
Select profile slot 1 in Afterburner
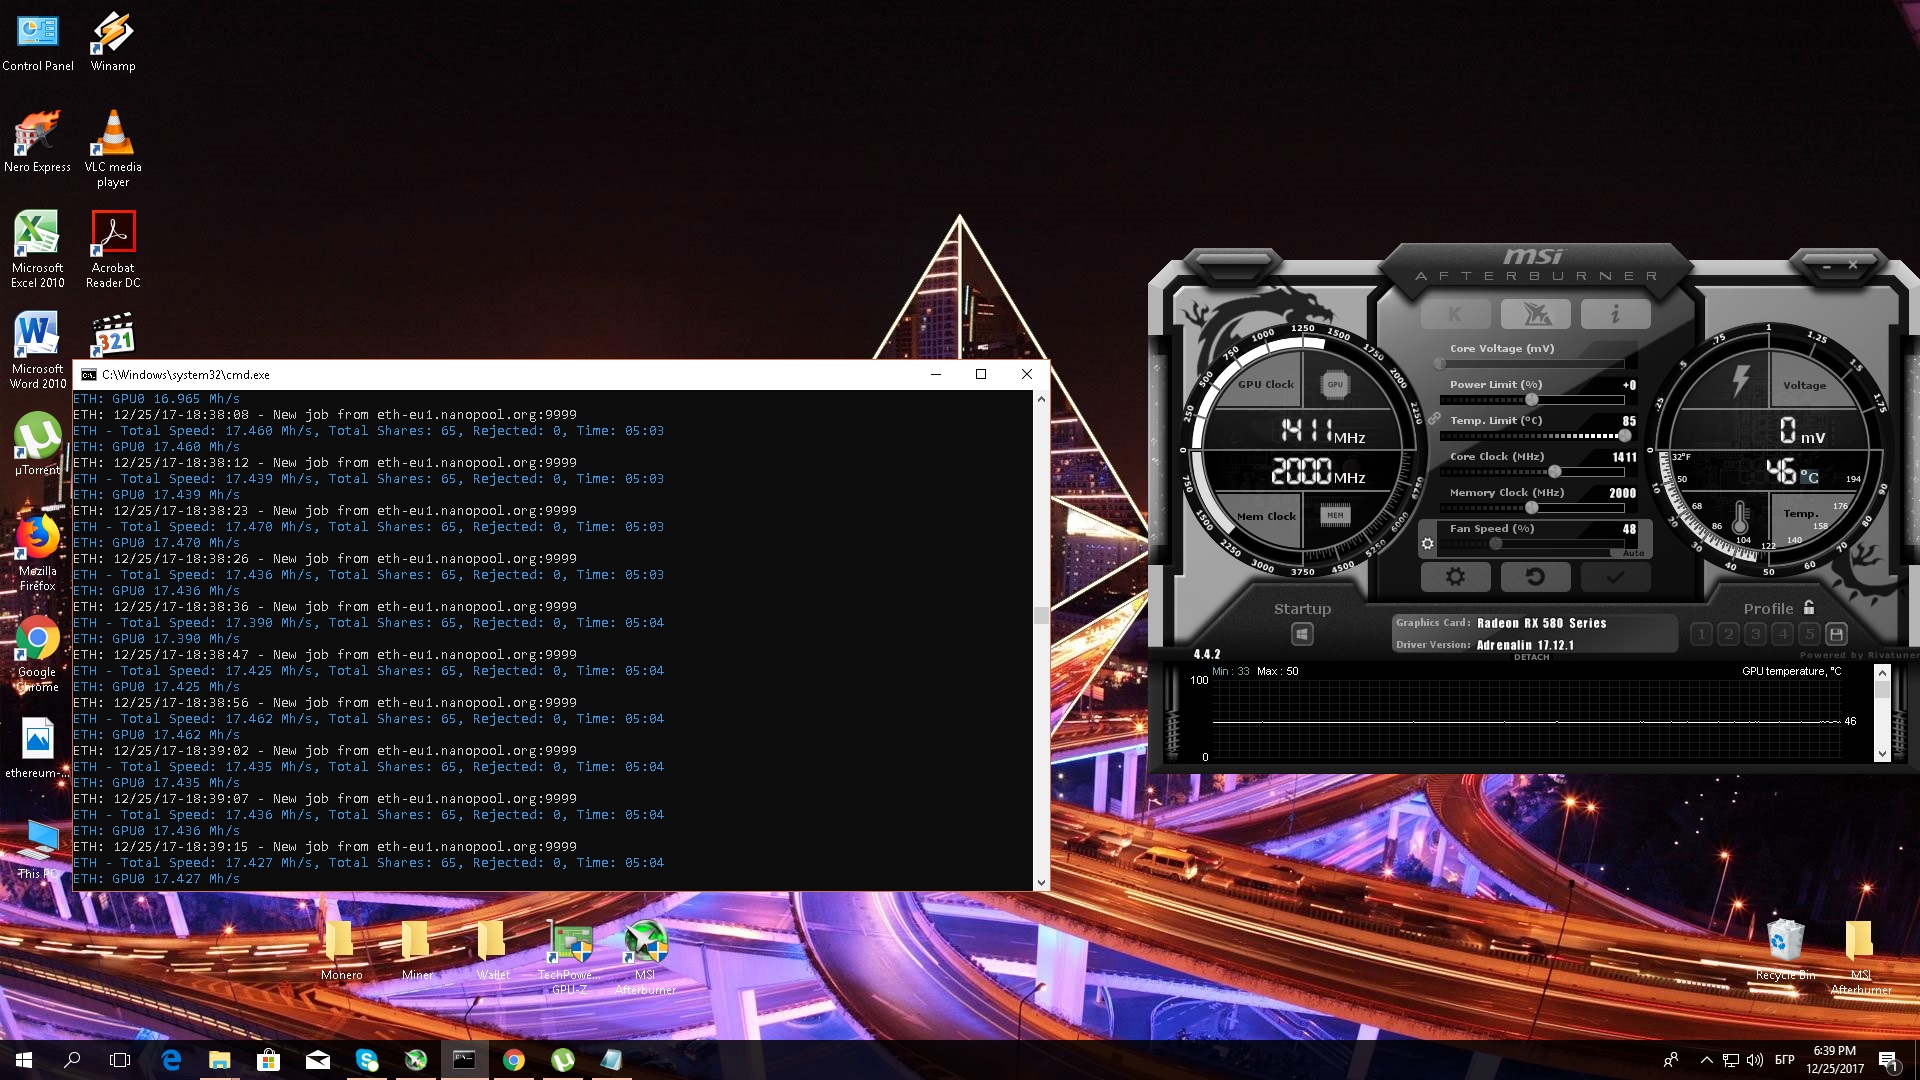[1701, 634]
